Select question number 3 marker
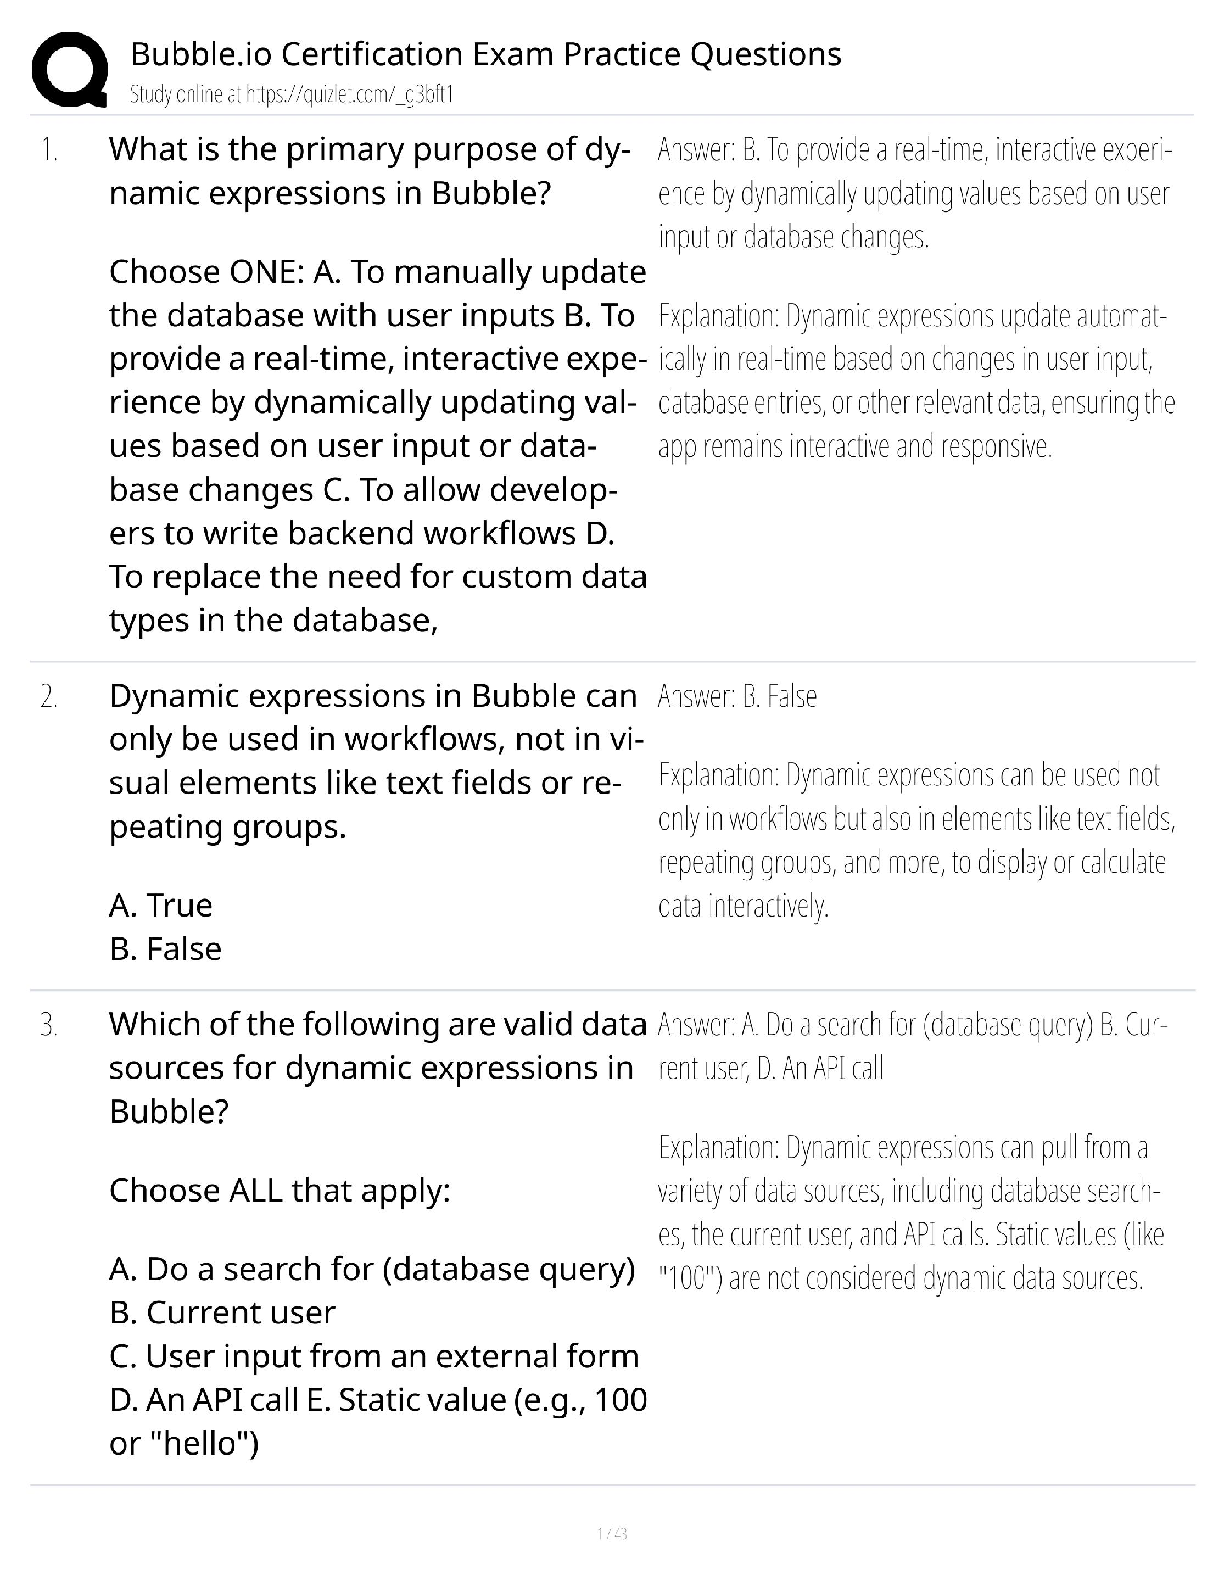 (x=49, y=1024)
